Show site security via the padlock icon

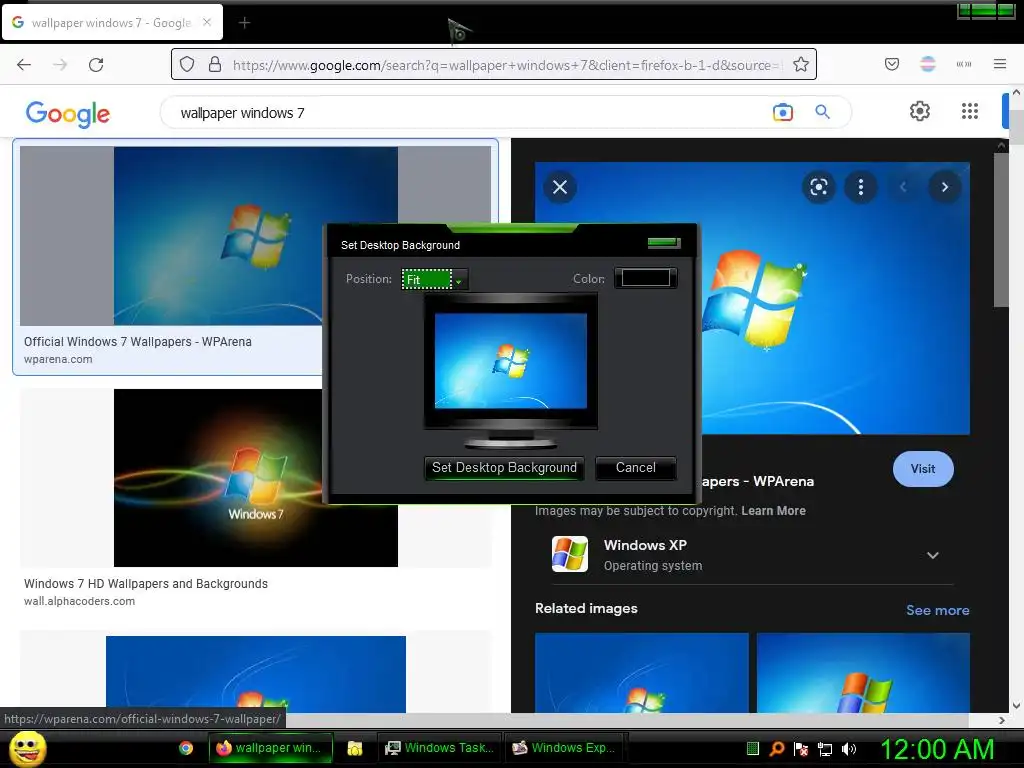(x=215, y=64)
